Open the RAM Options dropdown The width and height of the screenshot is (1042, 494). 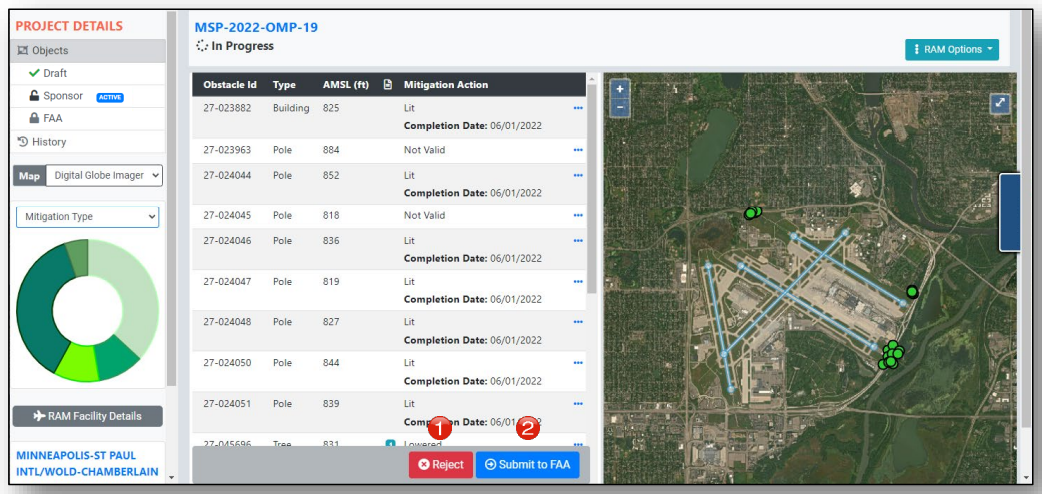pos(951,50)
